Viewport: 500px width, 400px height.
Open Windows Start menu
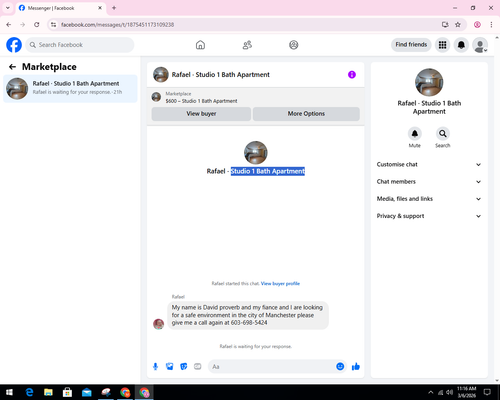[9, 392]
